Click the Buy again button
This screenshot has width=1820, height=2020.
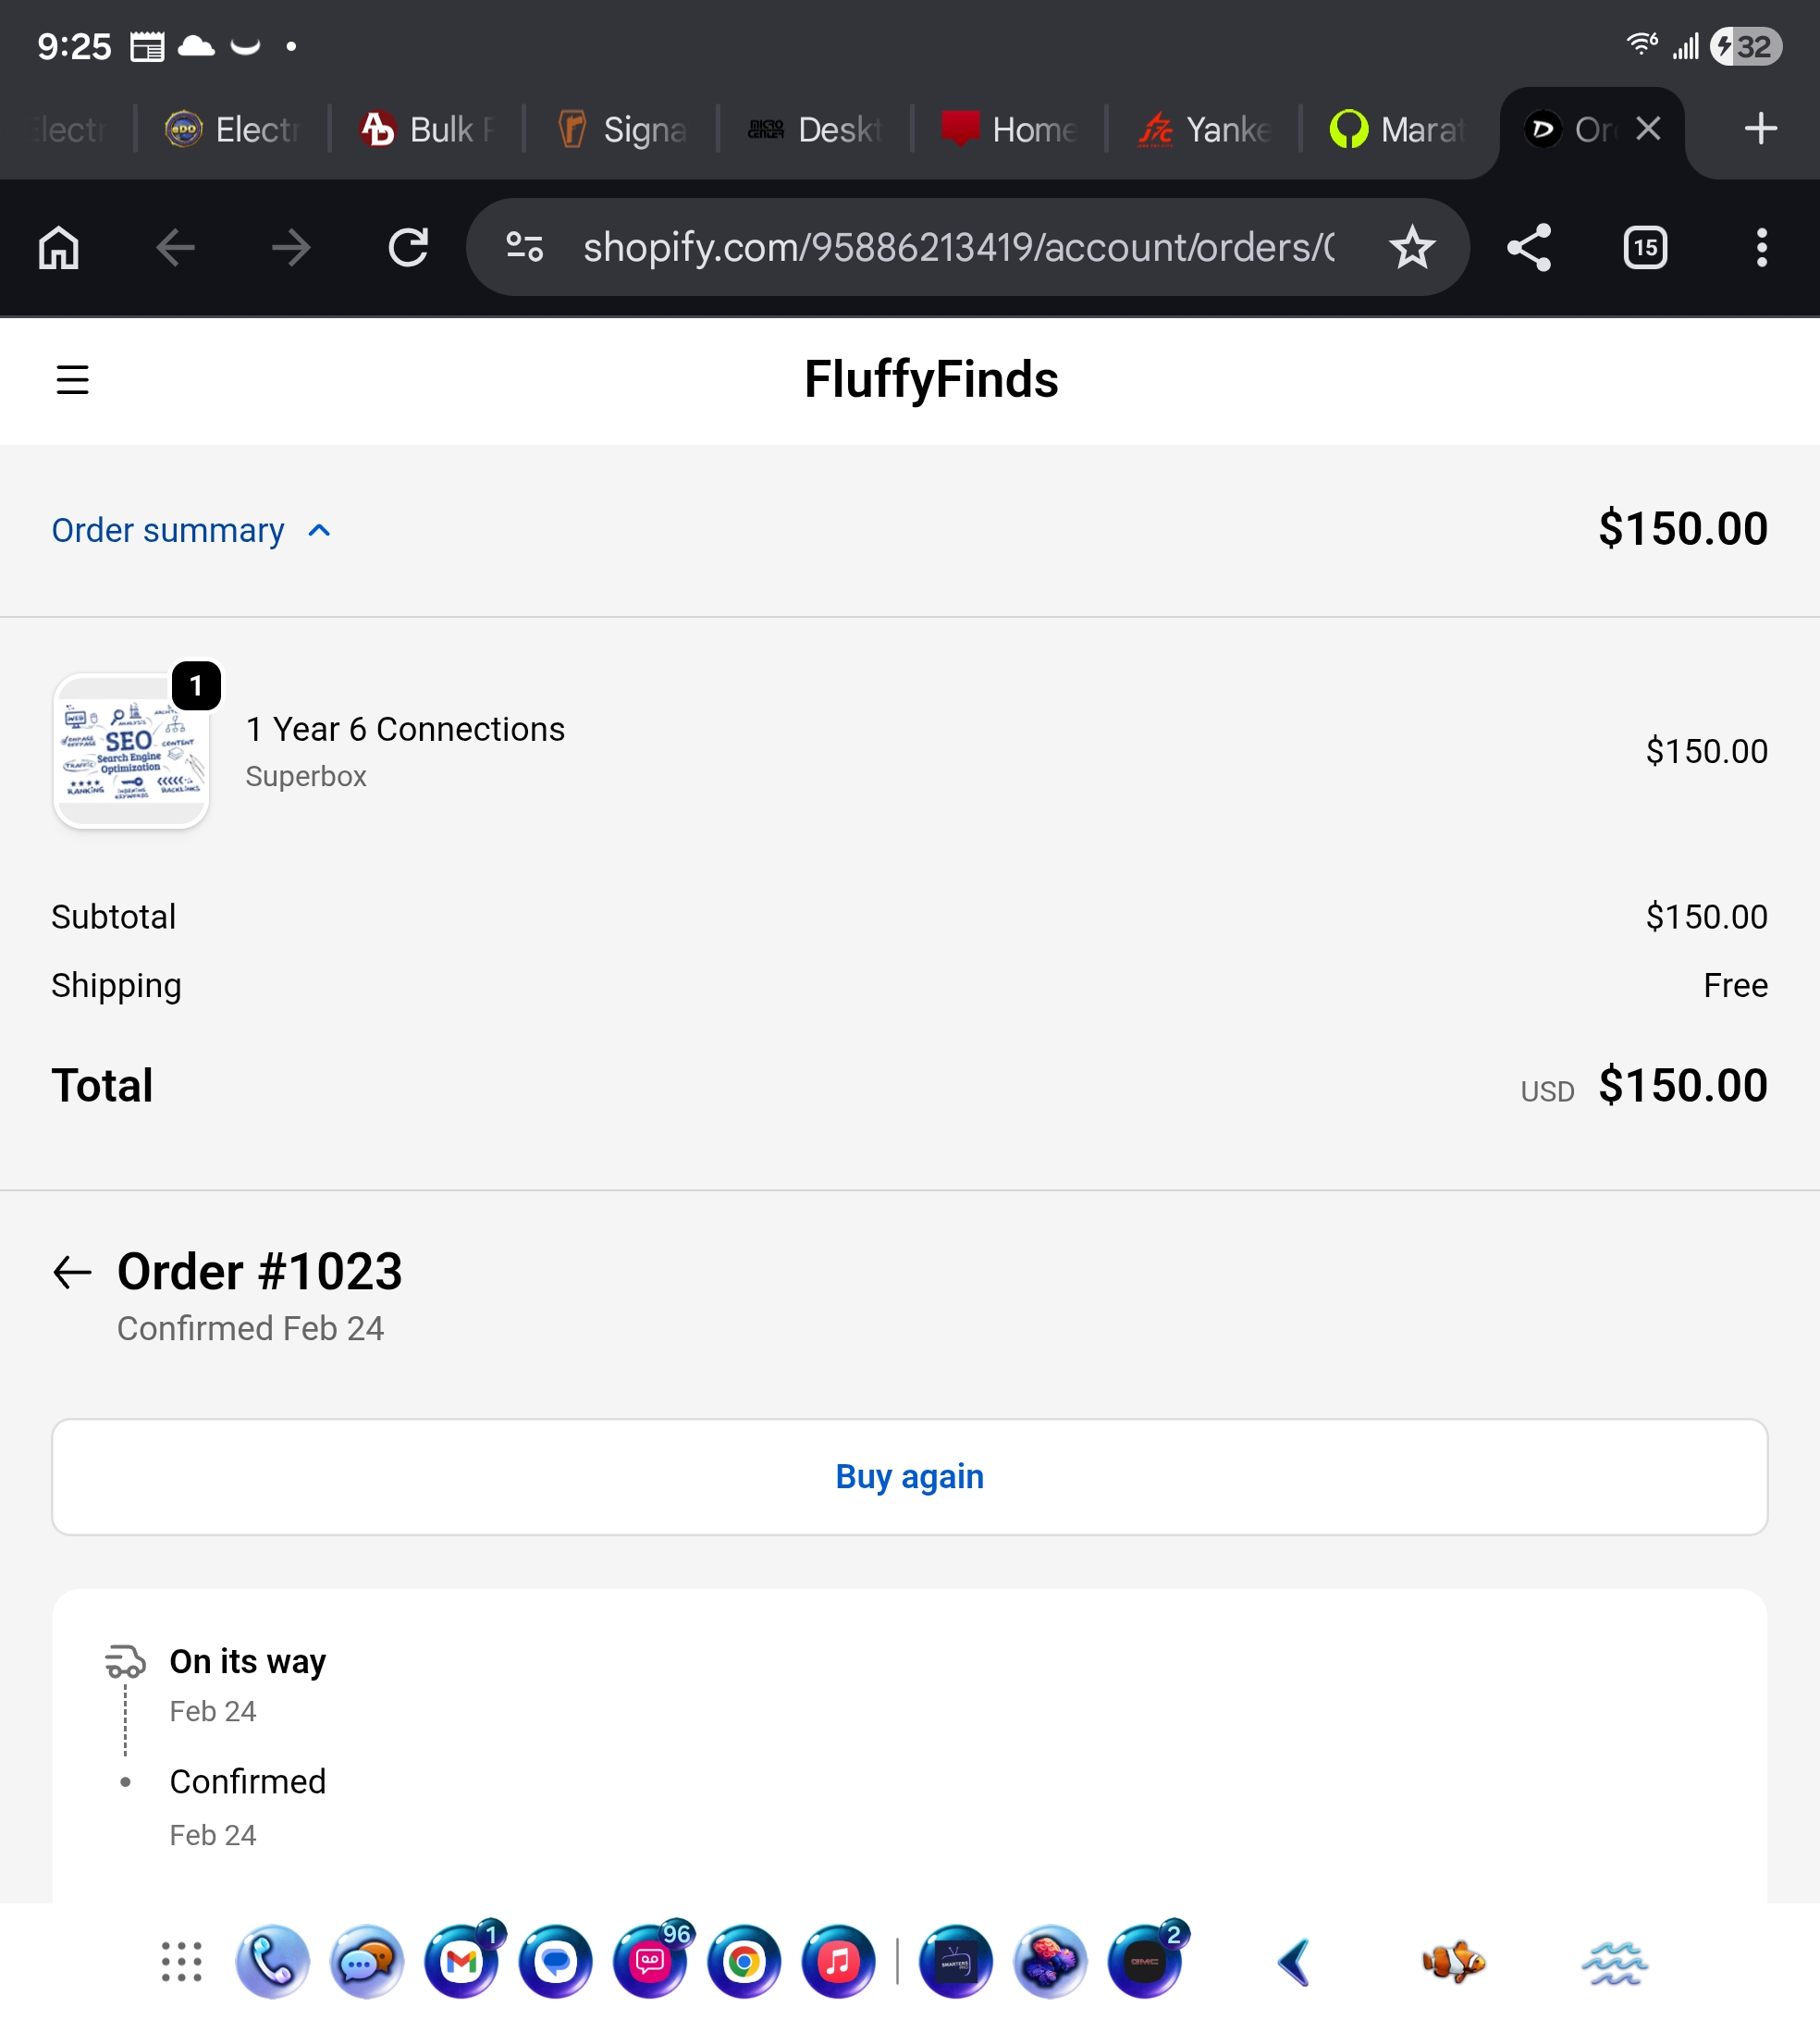[x=909, y=1476]
